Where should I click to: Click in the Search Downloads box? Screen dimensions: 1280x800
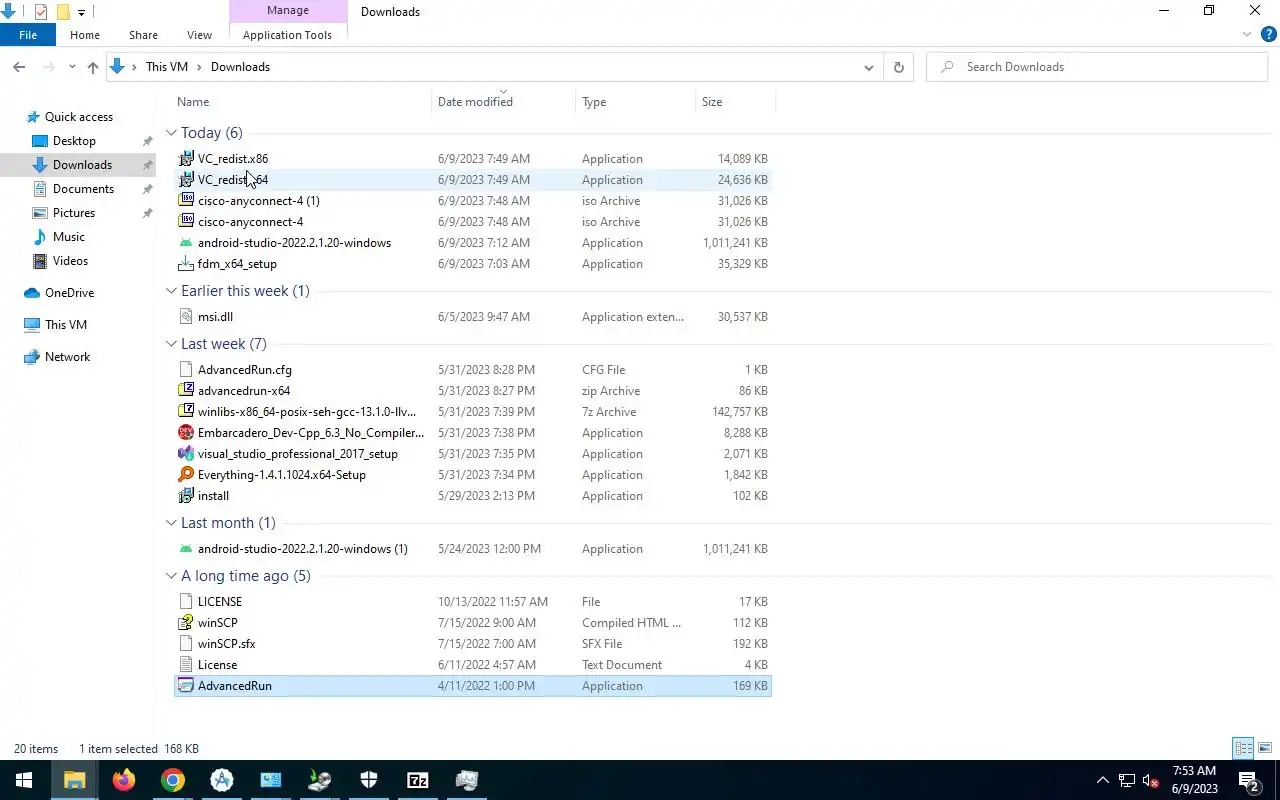[1097, 67]
